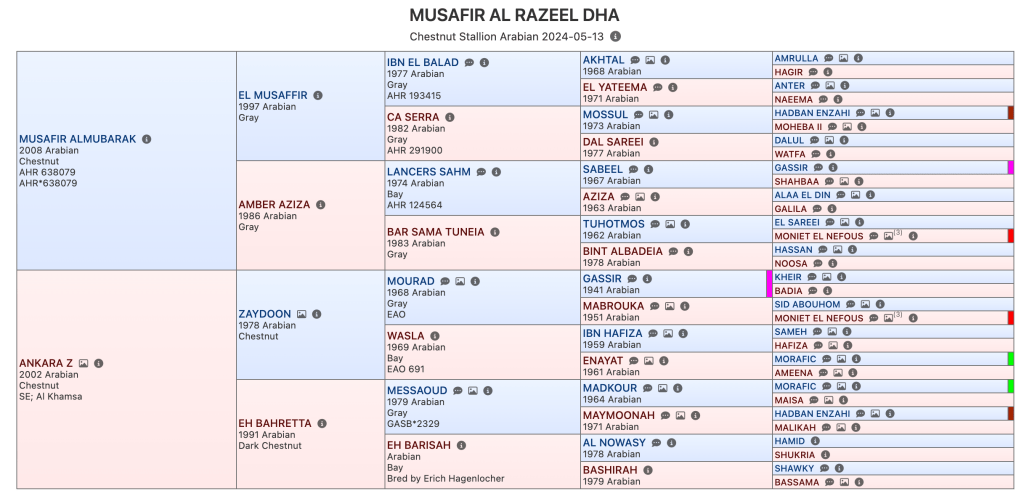This screenshot has height=493, width=1024.
Task: Select EH BARISAH name link
Action: (419, 445)
